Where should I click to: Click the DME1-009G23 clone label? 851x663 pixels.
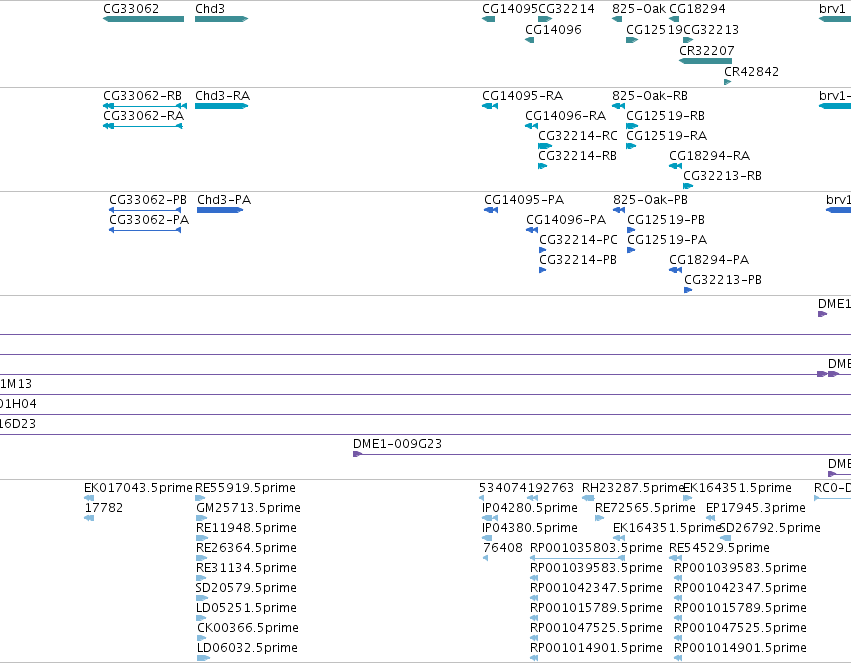click(397, 444)
